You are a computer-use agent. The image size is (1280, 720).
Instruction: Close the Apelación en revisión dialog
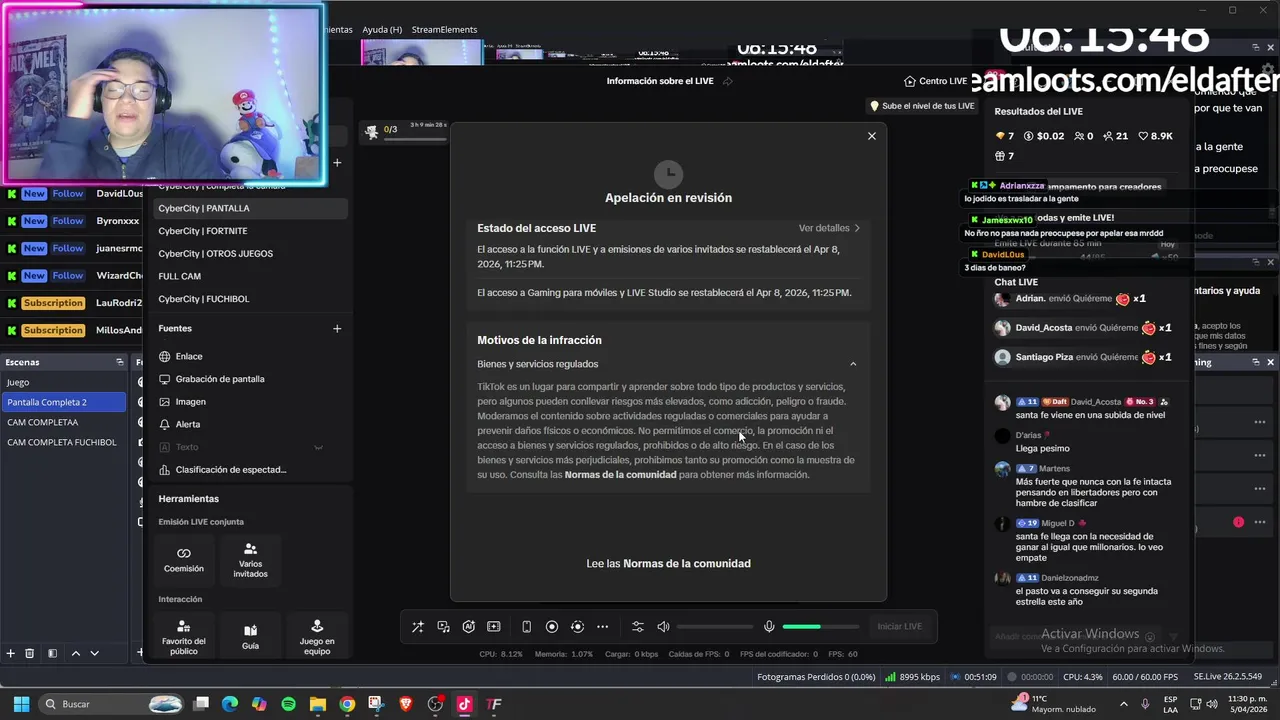click(x=871, y=136)
